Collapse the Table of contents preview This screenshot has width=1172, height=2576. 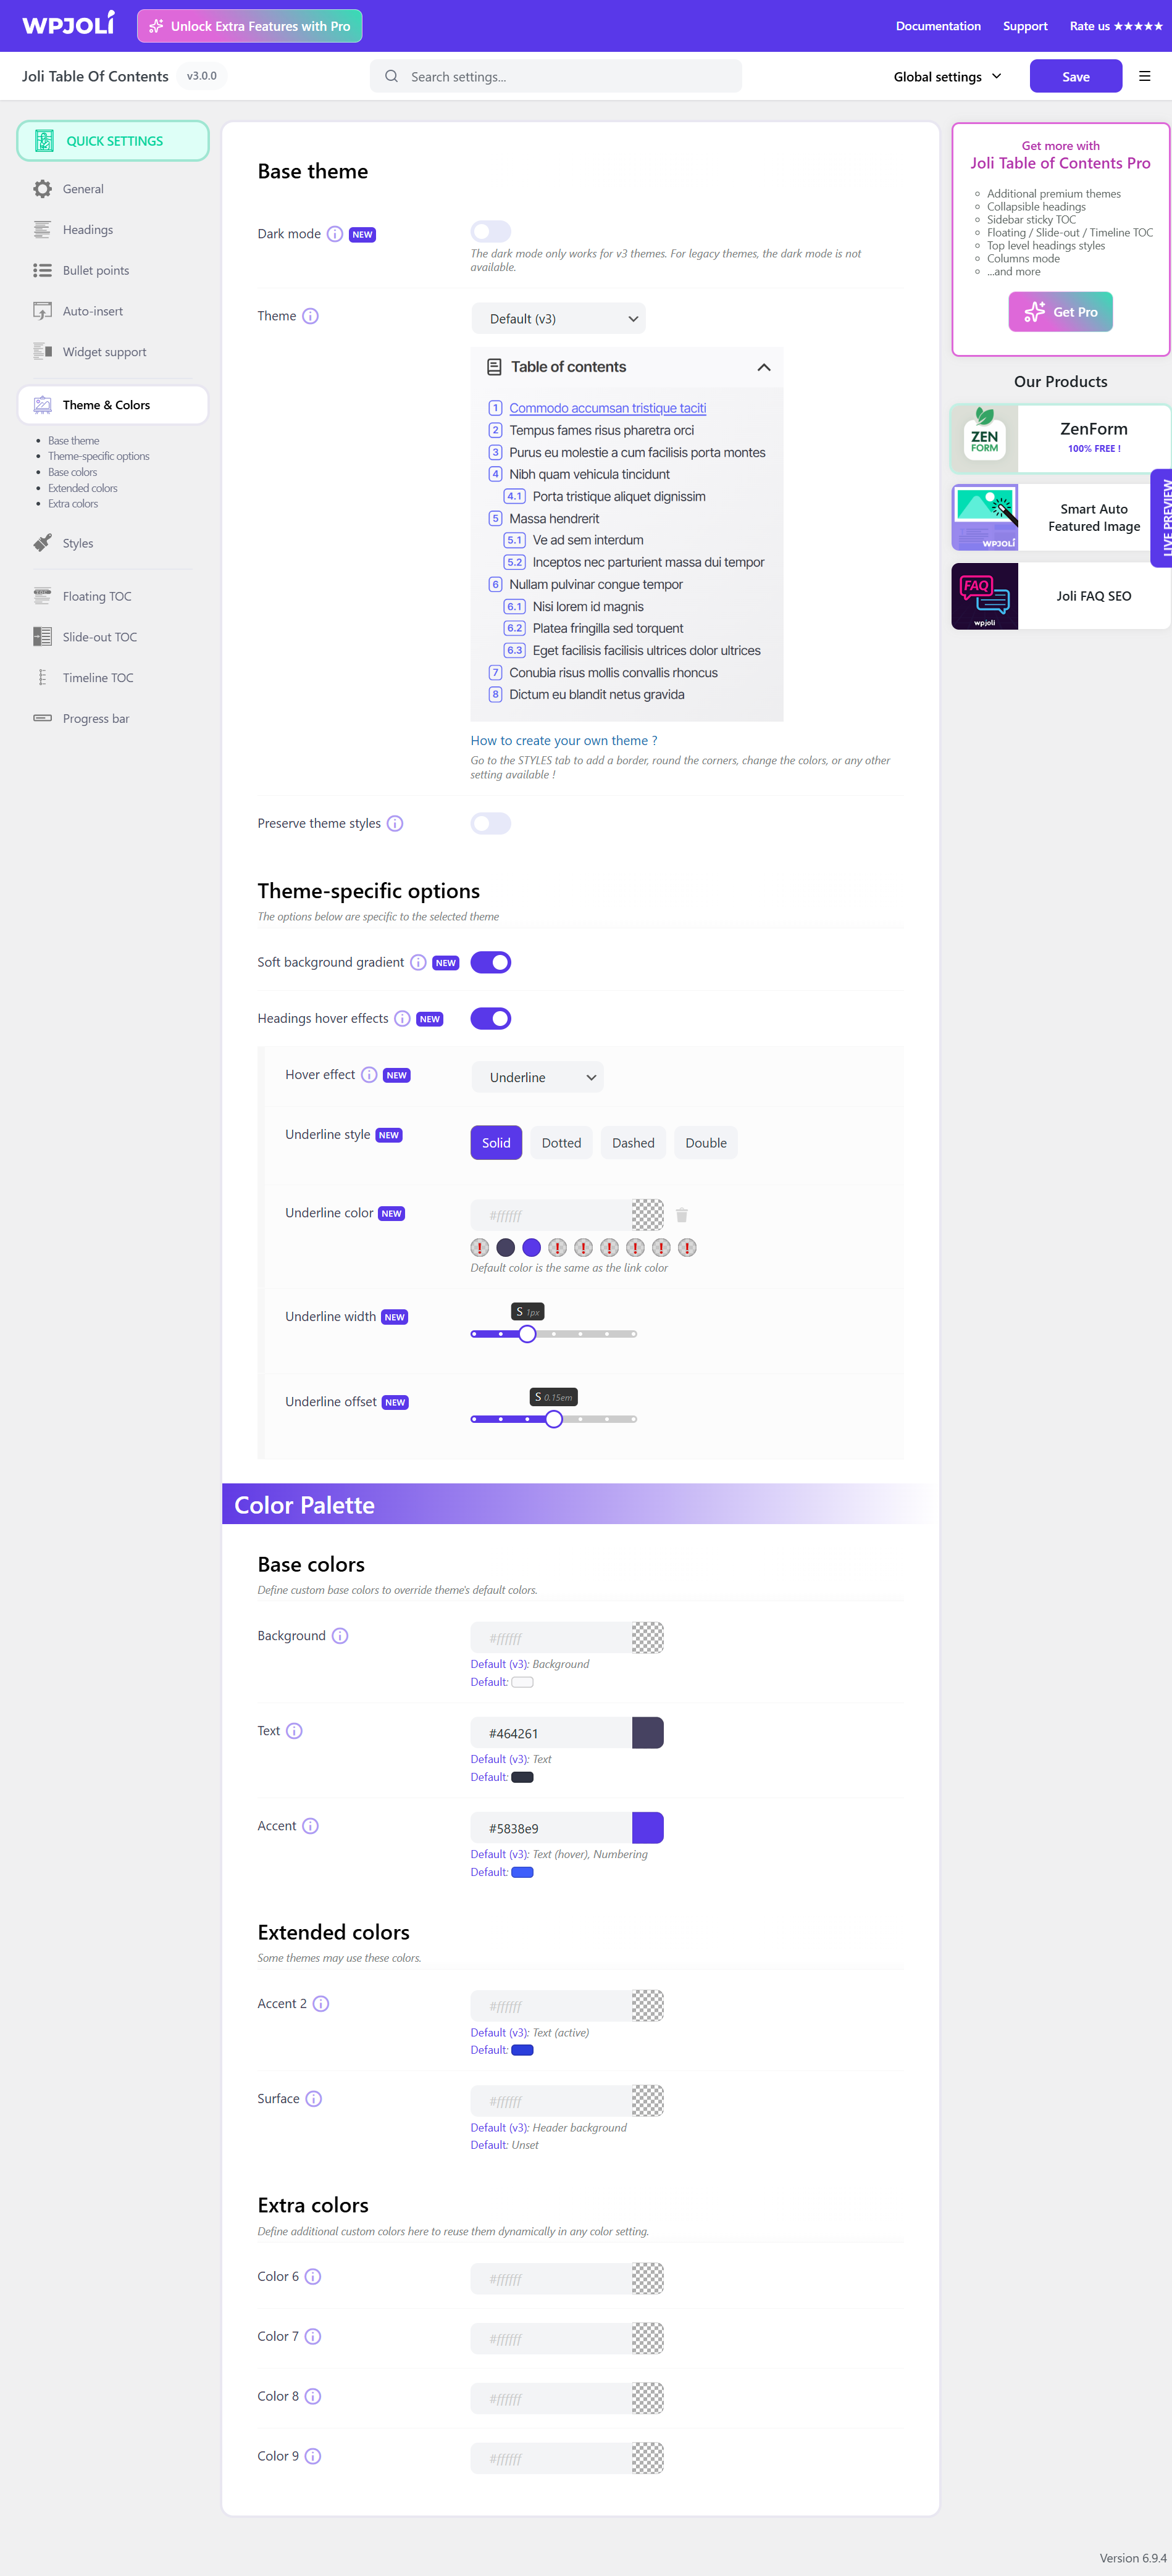[x=763, y=367]
